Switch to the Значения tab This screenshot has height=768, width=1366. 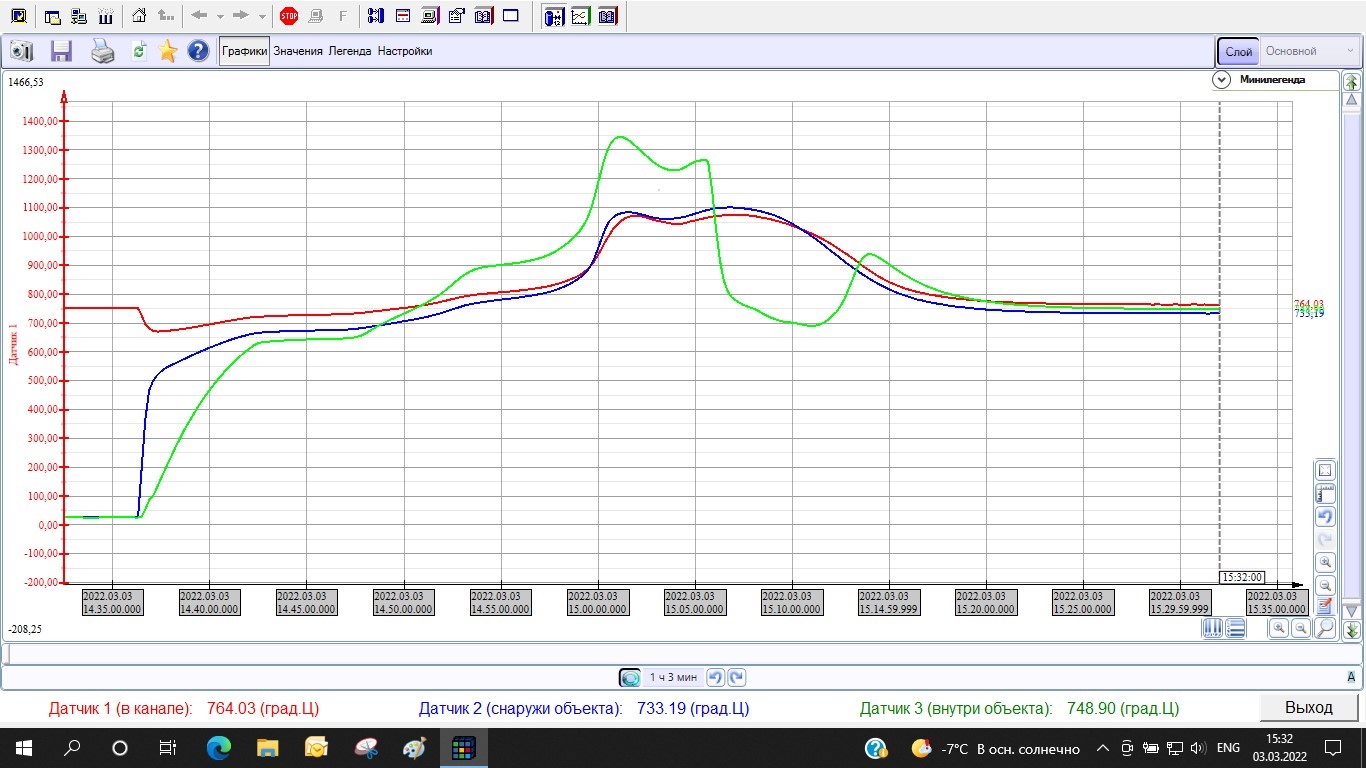[298, 51]
